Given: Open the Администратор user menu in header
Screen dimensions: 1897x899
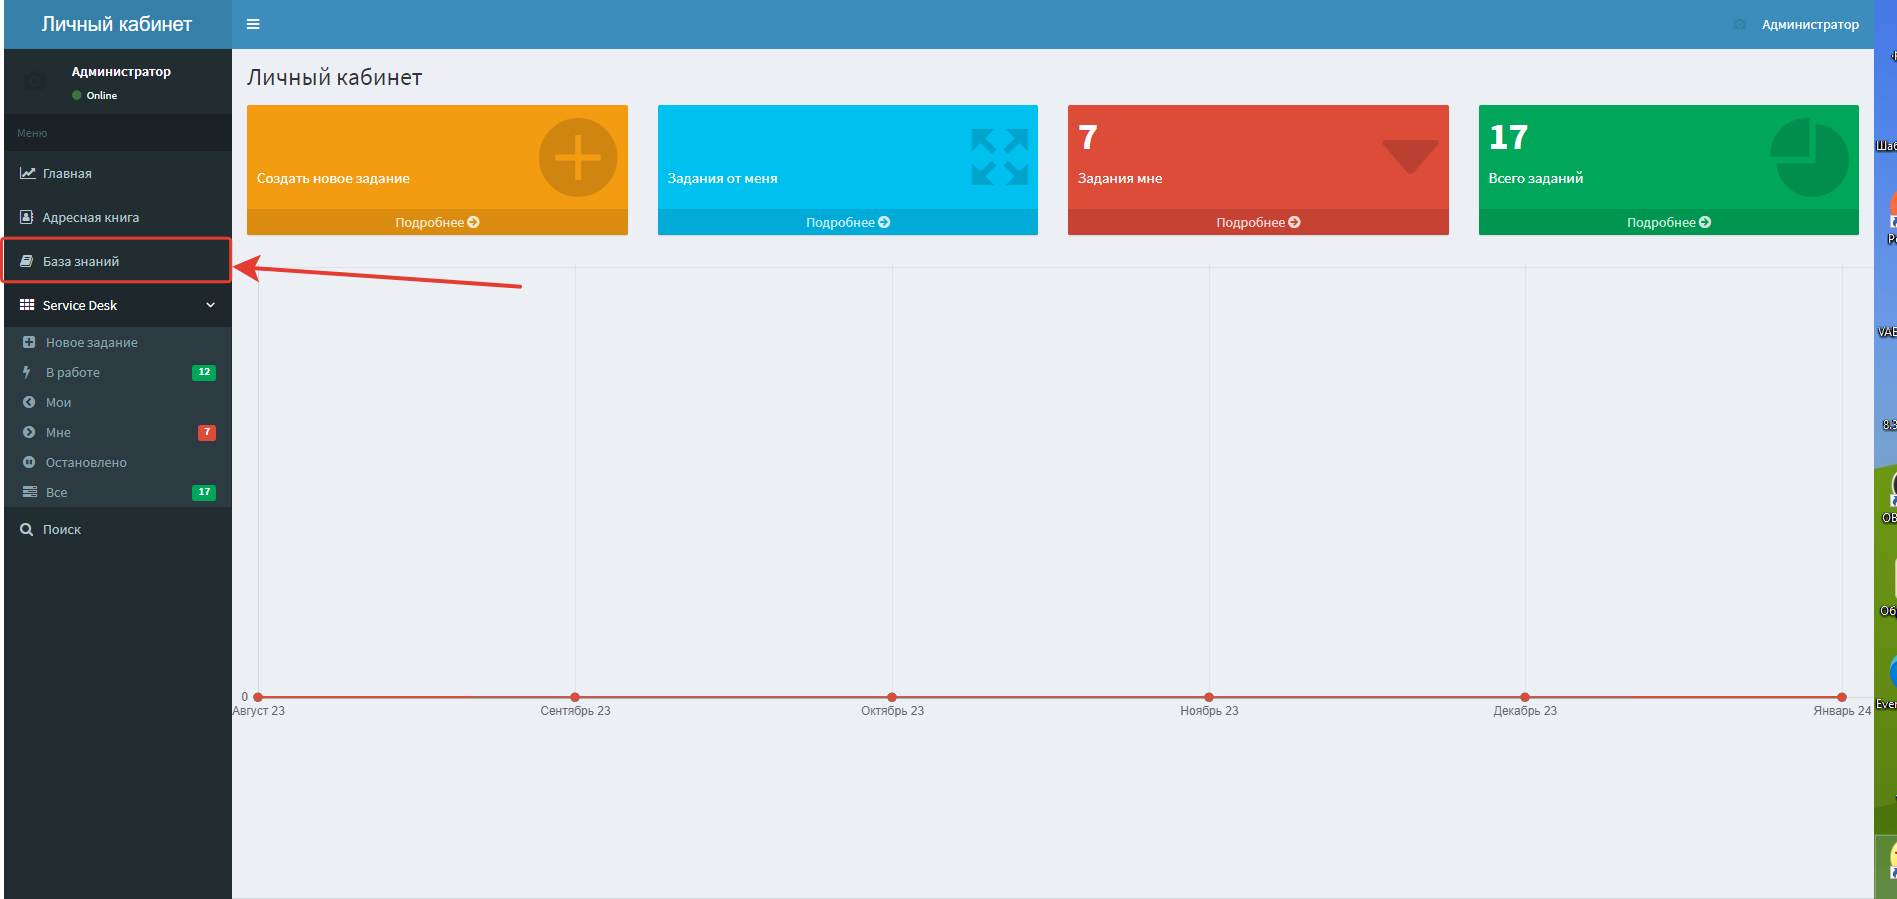Looking at the screenshot, I should (x=1809, y=24).
